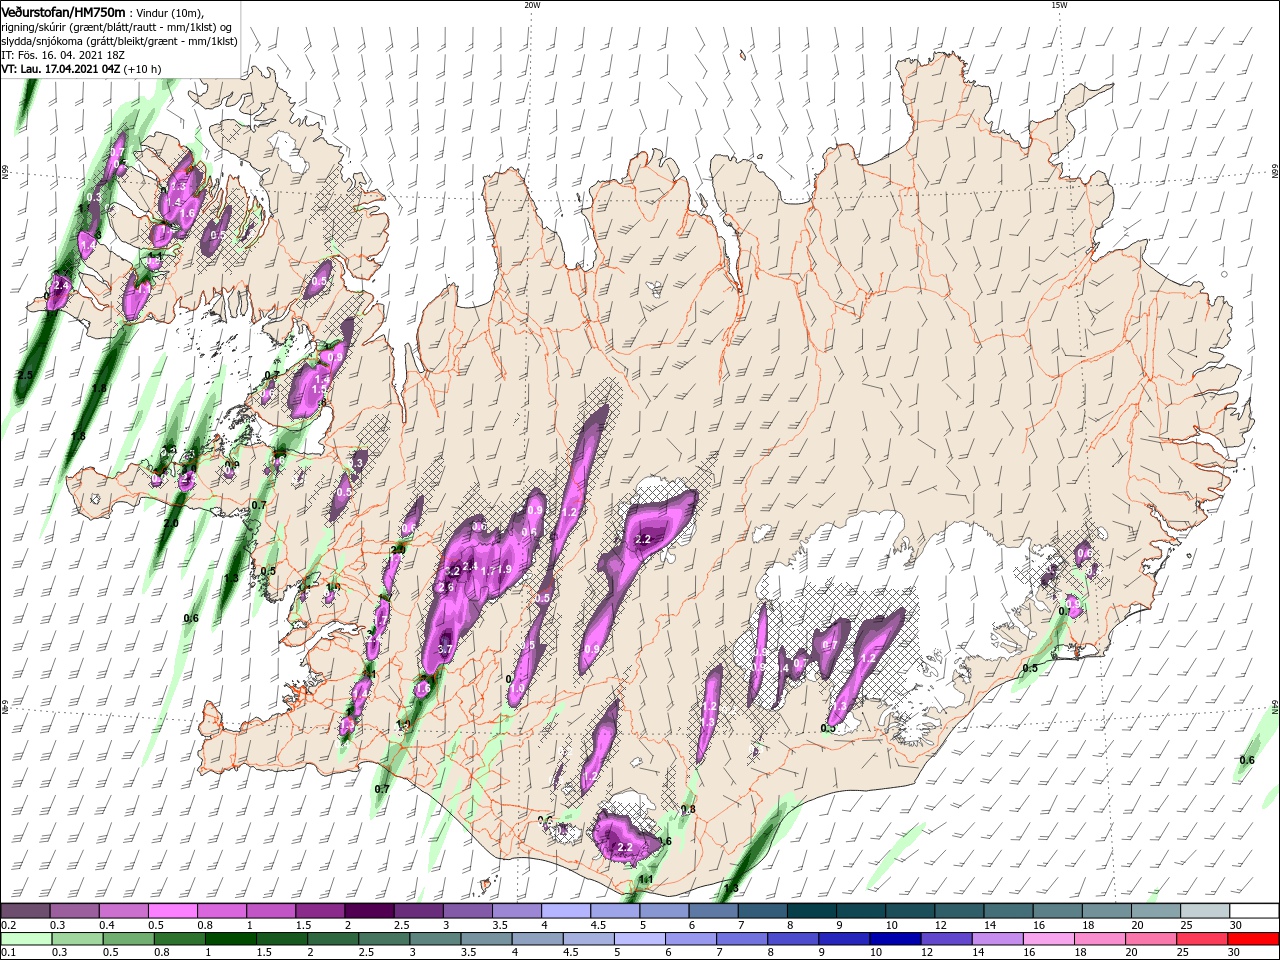Pick top legend swatch starting at 6
1280x960 pixels.
713,911
